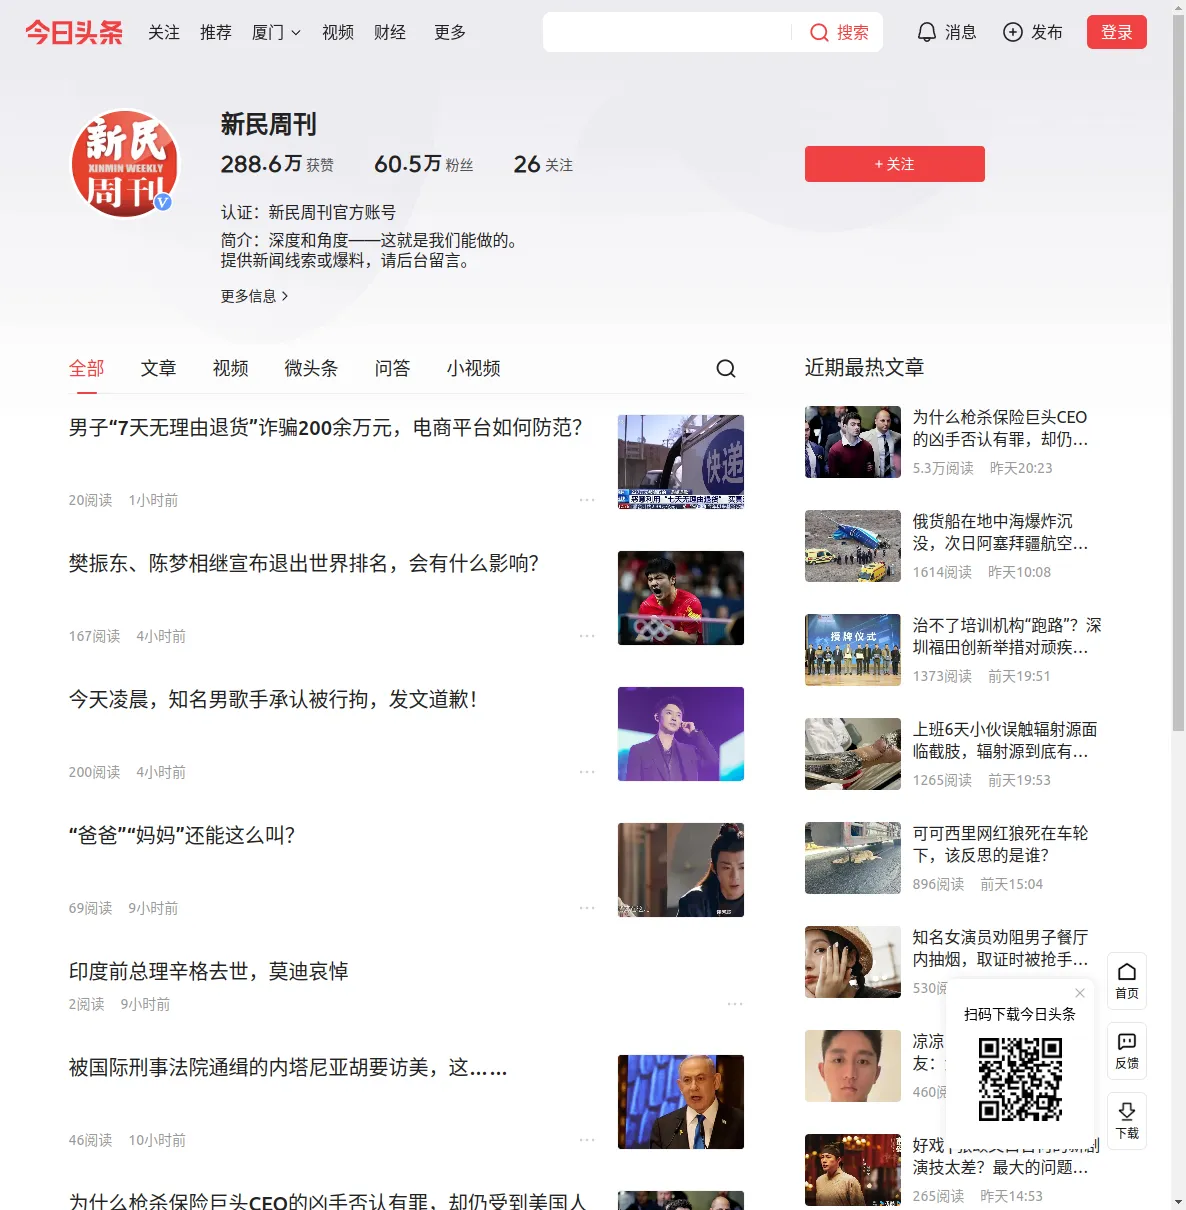Click the 发布 plus icon
The width and height of the screenshot is (1186, 1210).
[1013, 33]
